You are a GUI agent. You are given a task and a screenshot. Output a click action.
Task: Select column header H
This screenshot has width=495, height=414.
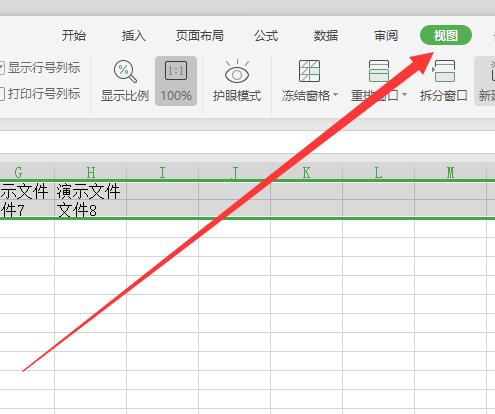(x=90, y=172)
